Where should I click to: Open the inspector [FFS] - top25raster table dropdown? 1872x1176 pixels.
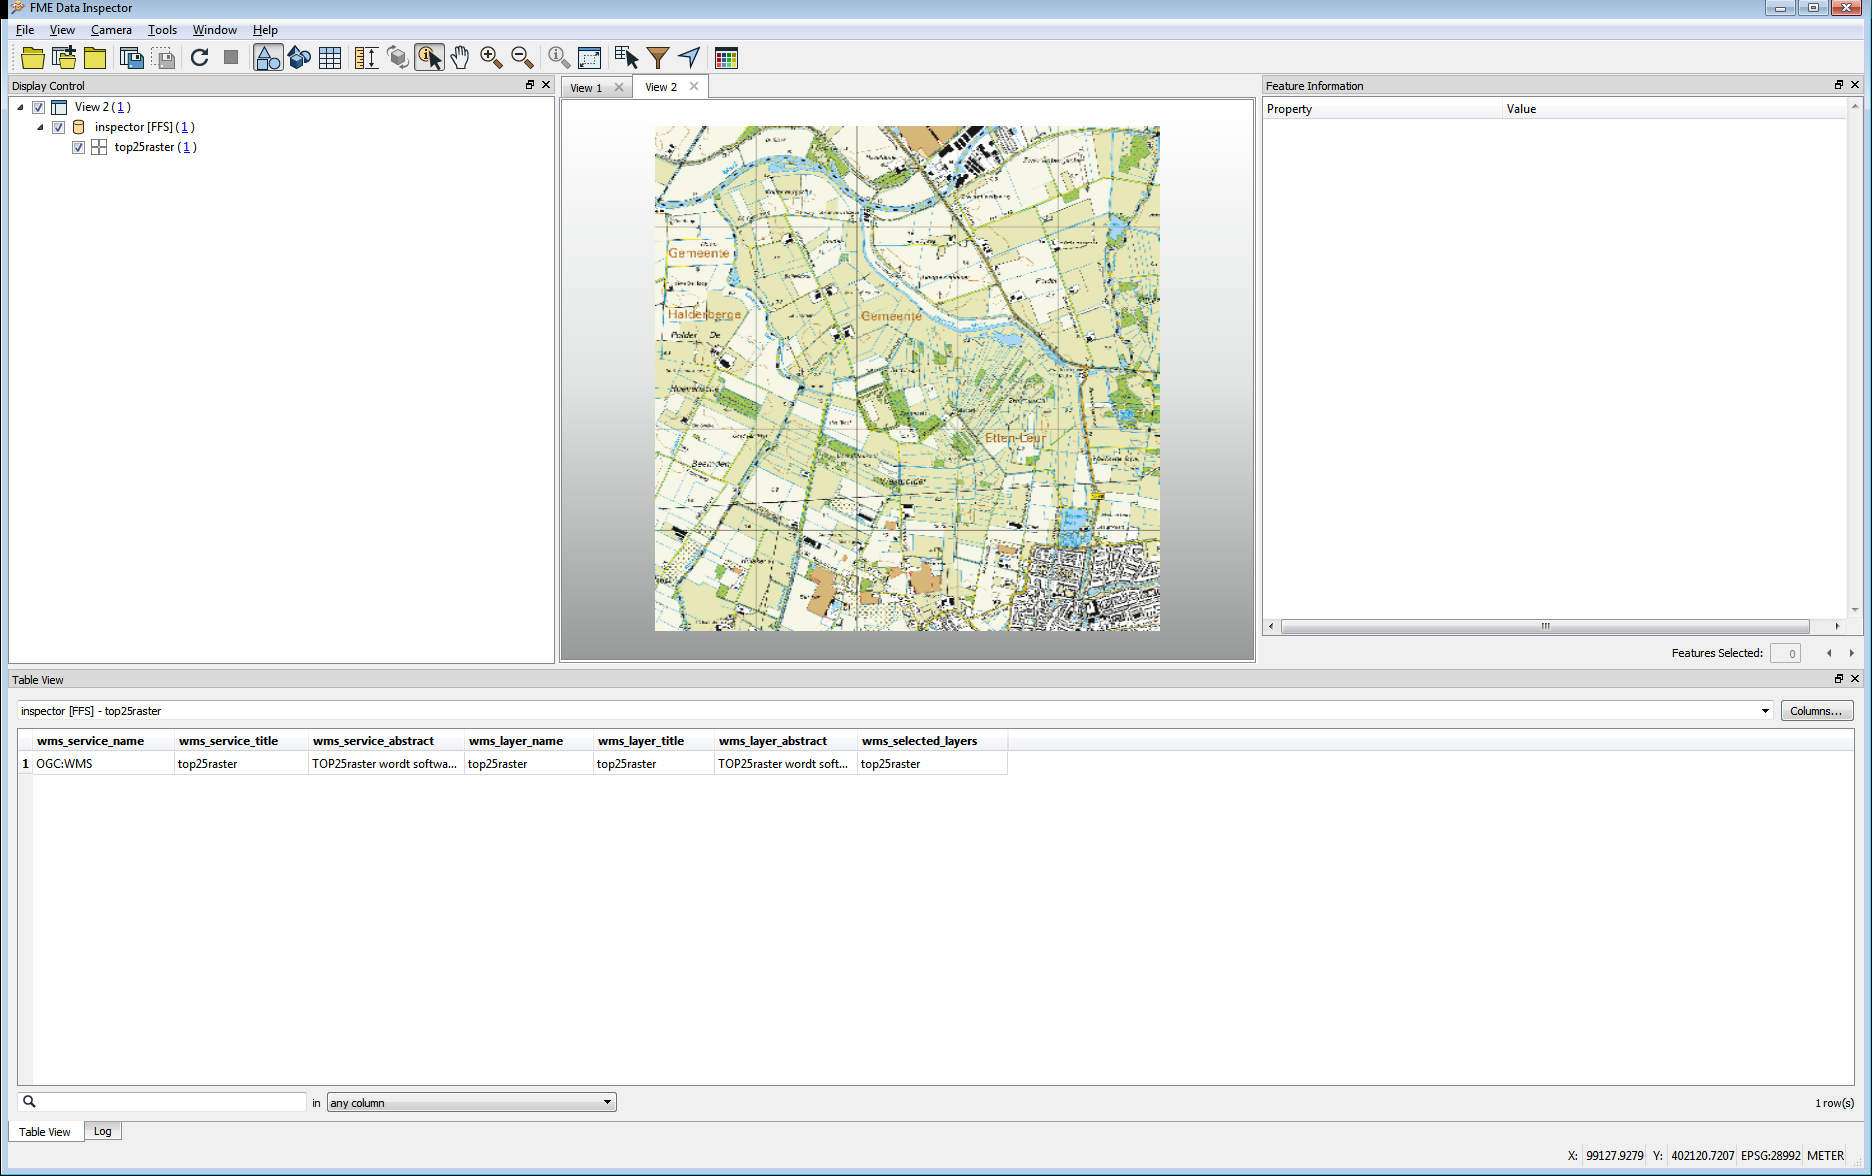pyautogui.click(x=1765, y=711)
